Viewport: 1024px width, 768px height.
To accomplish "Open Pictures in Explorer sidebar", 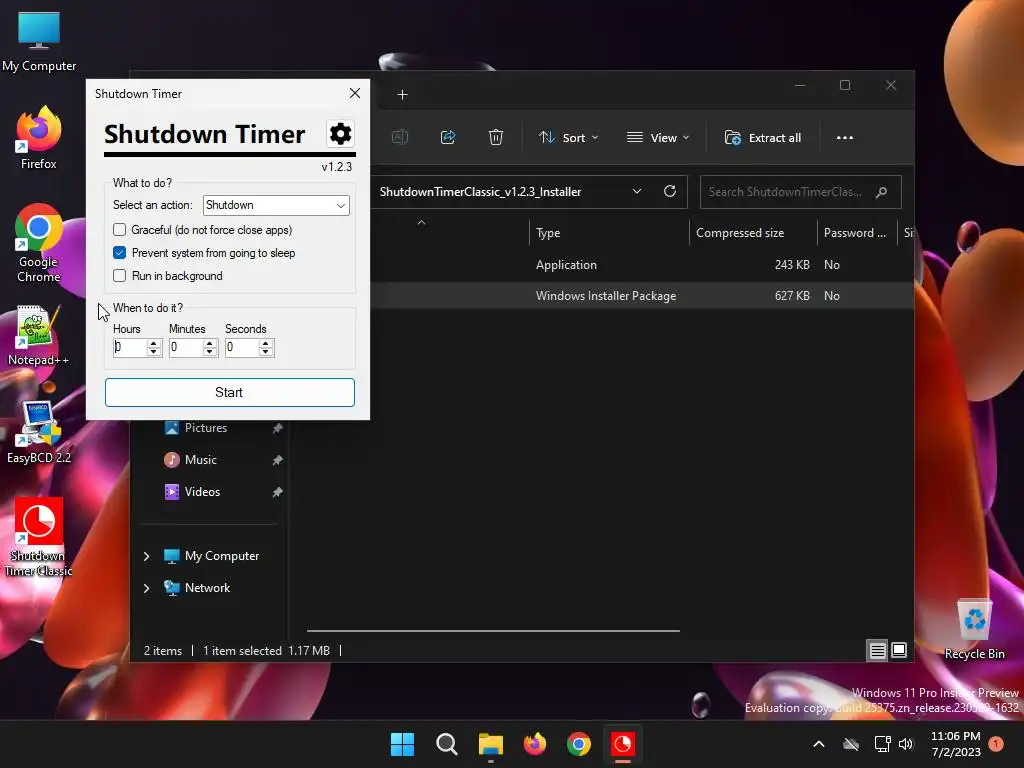I will coord(206,428).
